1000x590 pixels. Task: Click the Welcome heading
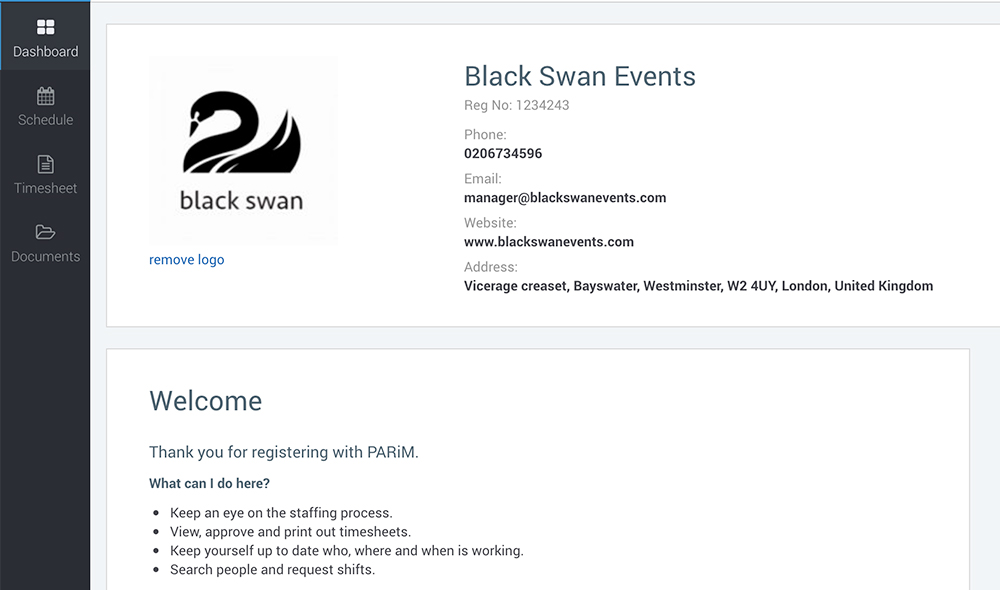click(x=205, y=401)
